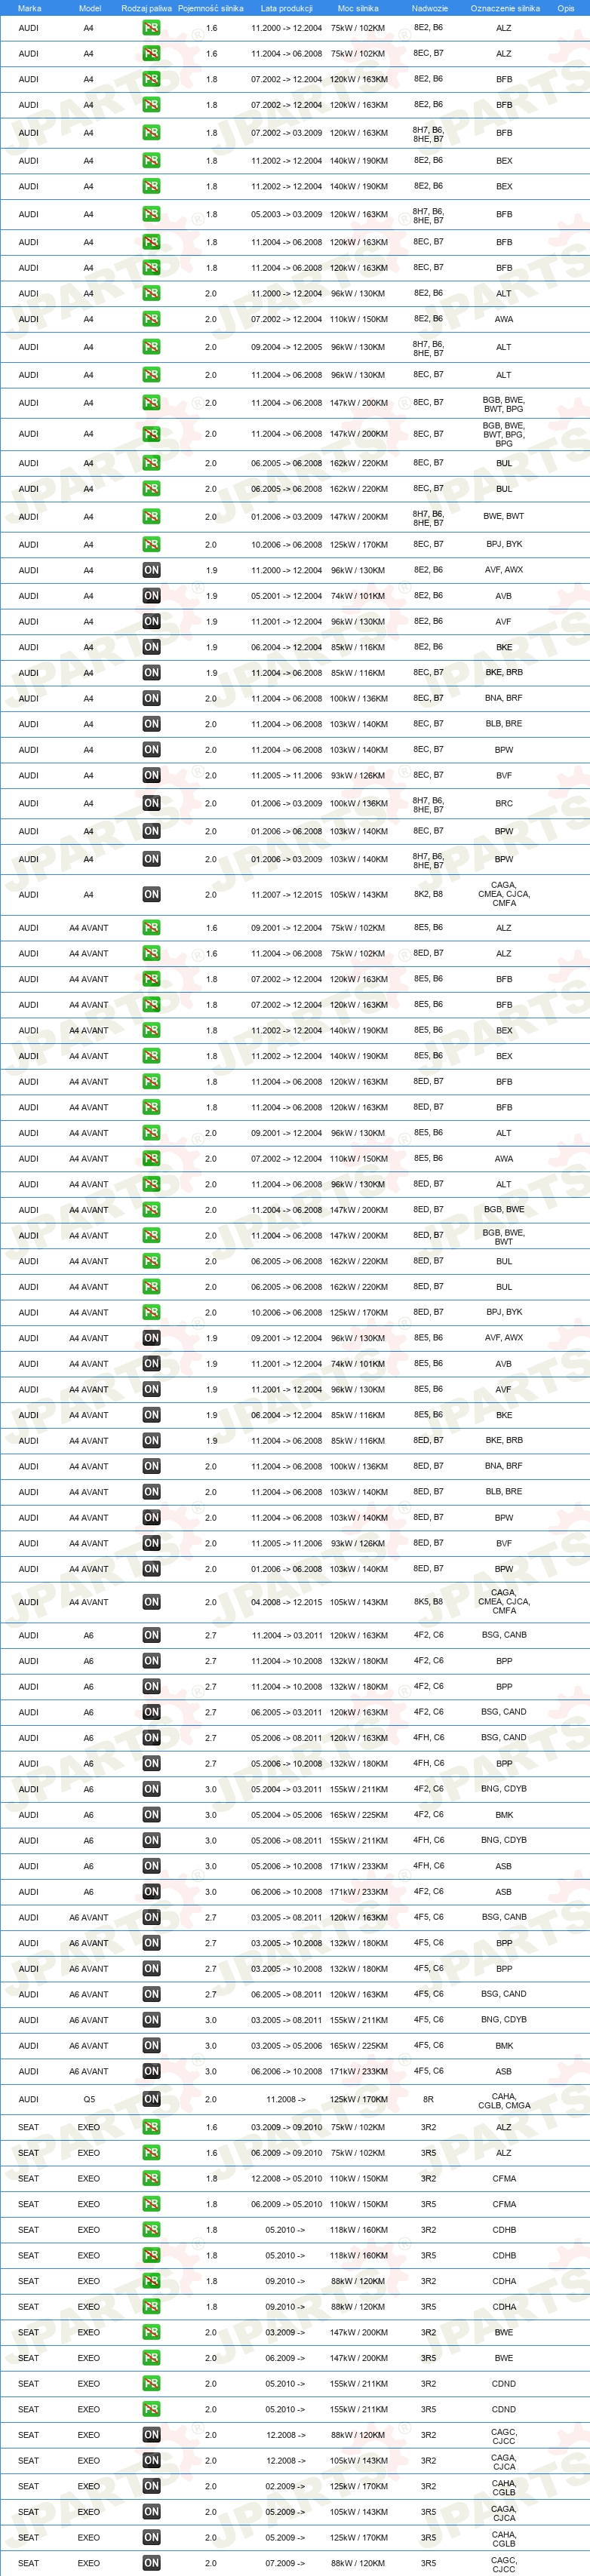Click the petrol PB icon in the A4 8EC ALZ row
Image resolution: width=590 pixels, height=2576 pixels.
(x=151, y=53)
